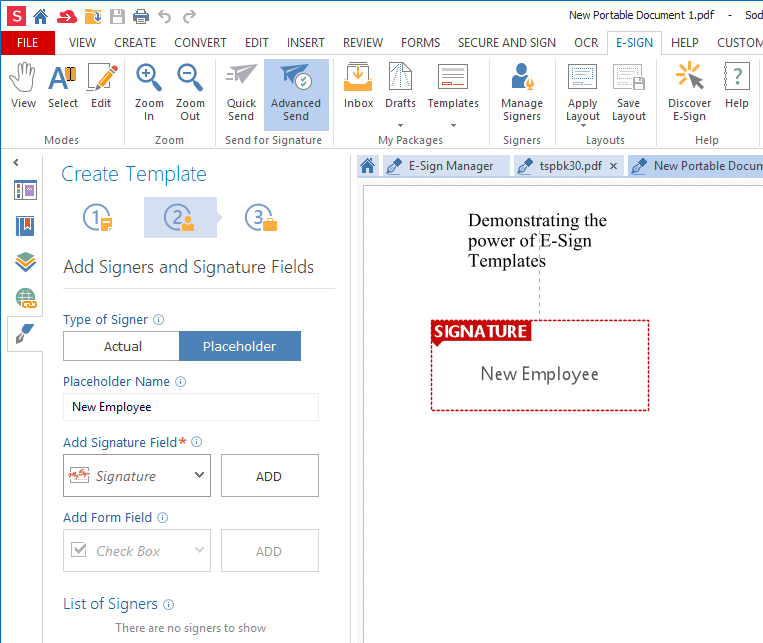This screenshot has width=763, height=643.
Task: Click info icon beside Placeholder Name
Action: pyautogui.click(x=181, y=382)
